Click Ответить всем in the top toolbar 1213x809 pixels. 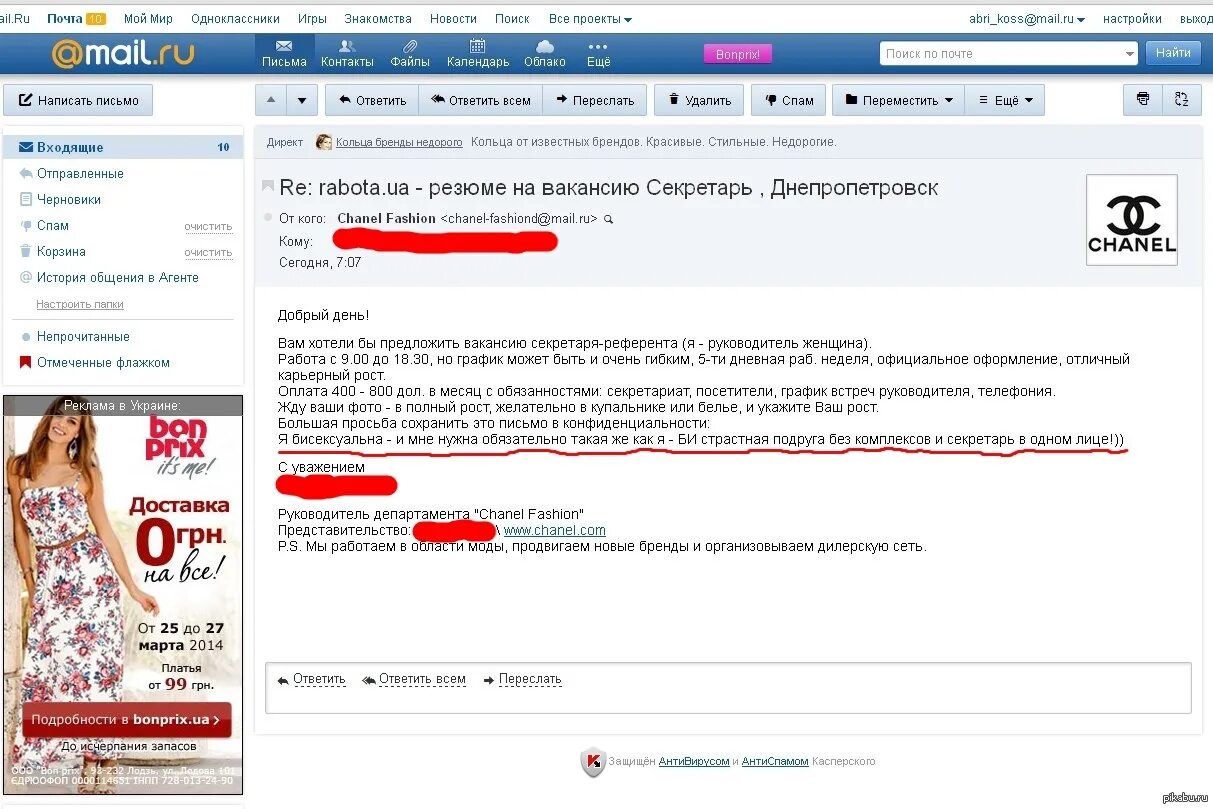[x=480, y=100]
